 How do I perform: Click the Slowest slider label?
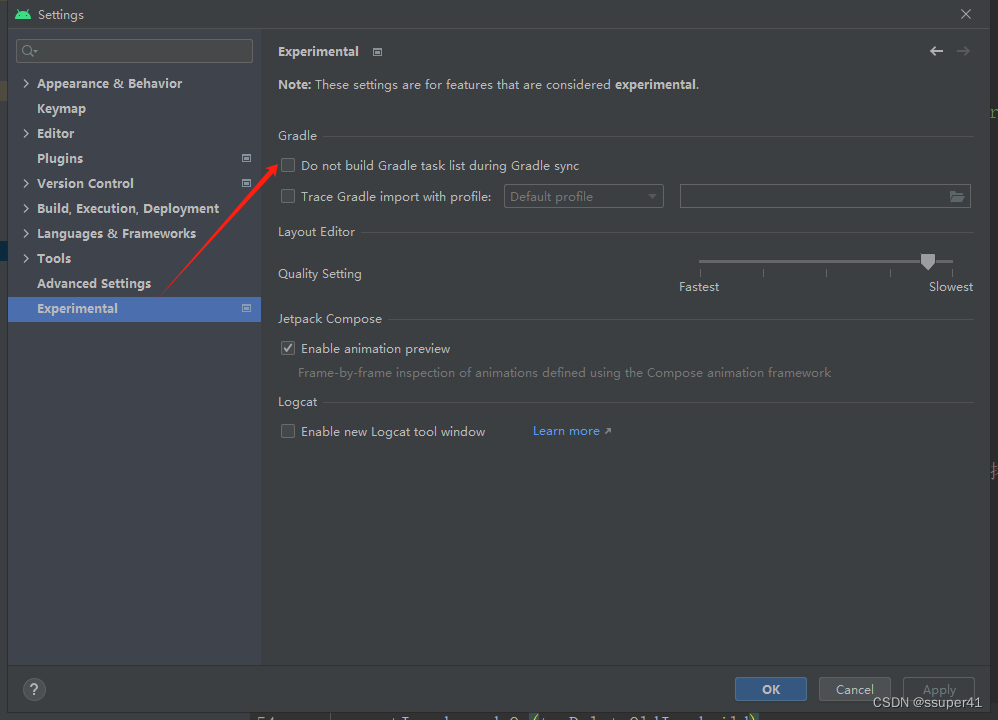pos(950,286)
